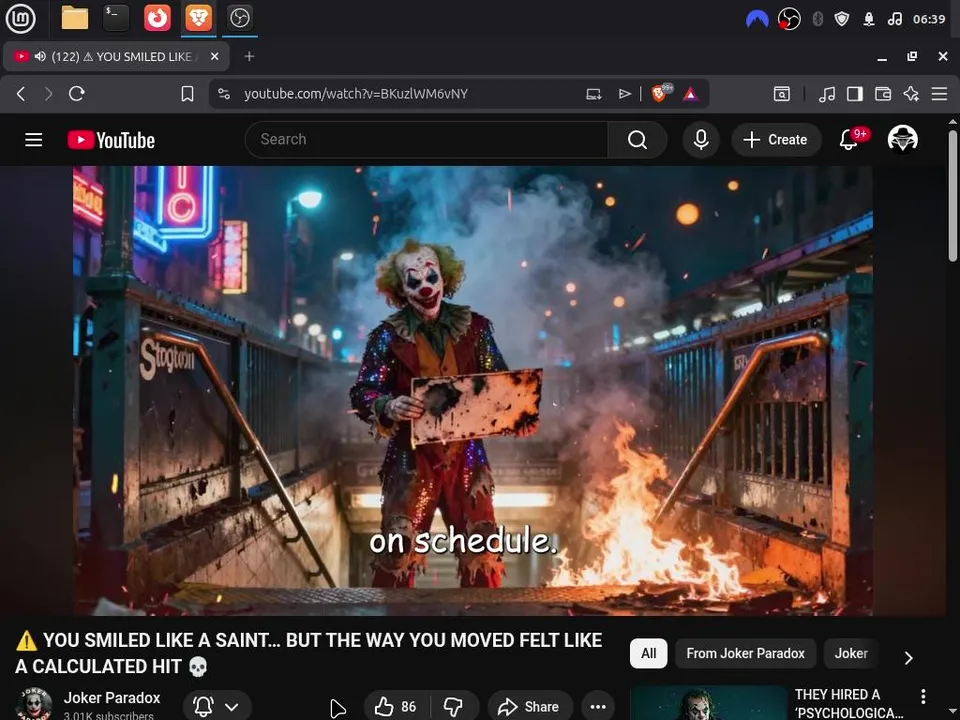
Task: Open THEY HIRED A PSYCHOLOGICA... recommended video
Action: (x=849, y=703)
